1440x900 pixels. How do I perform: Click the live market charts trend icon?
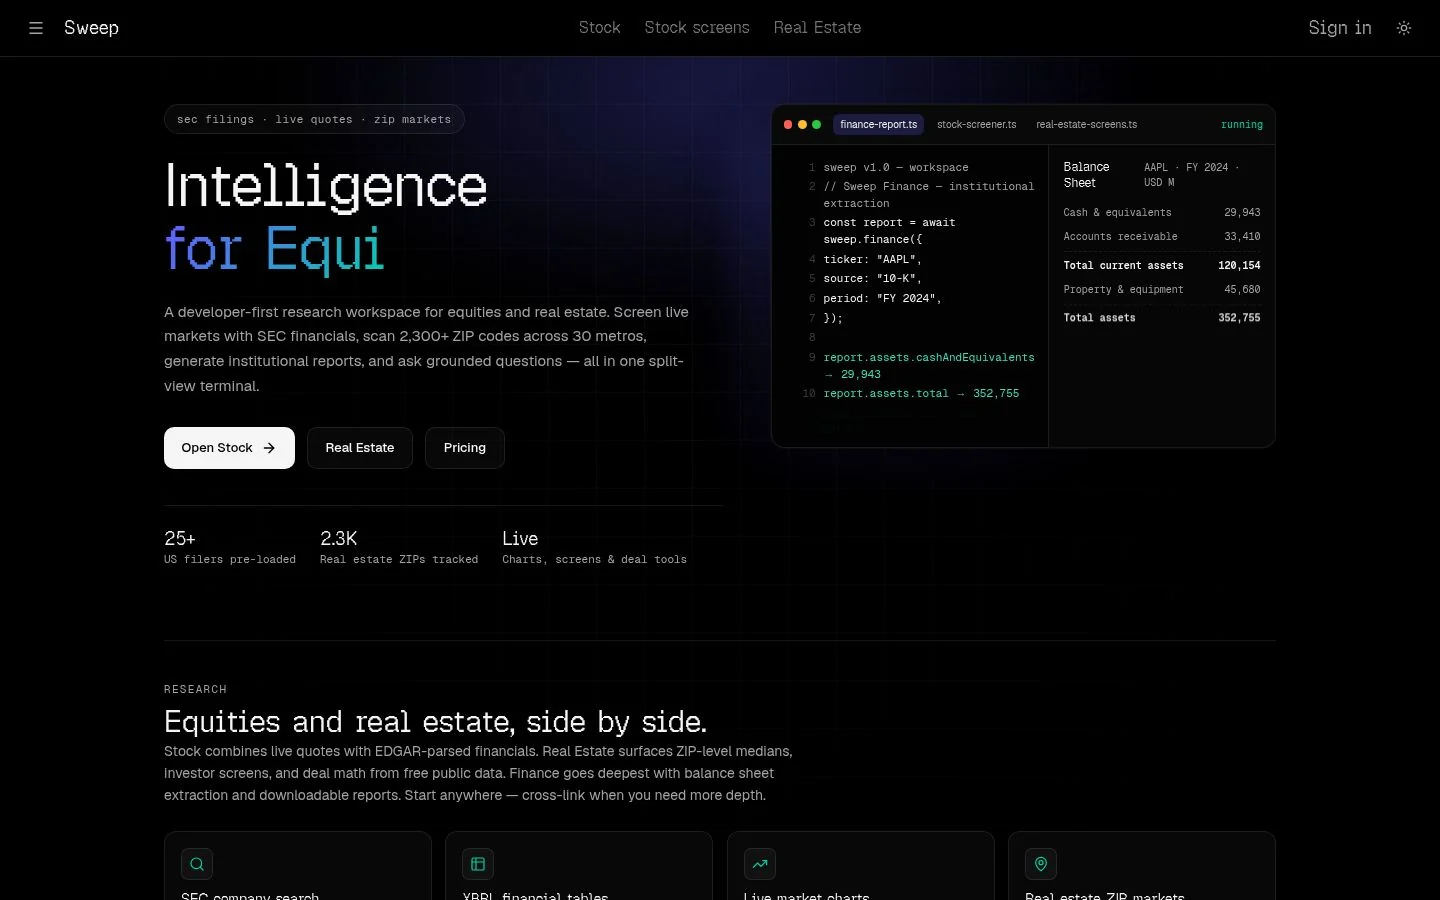(760, 864)
